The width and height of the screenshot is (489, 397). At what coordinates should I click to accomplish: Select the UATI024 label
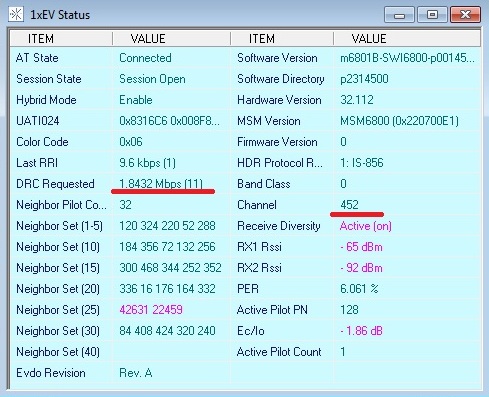[x=38, y=121]
